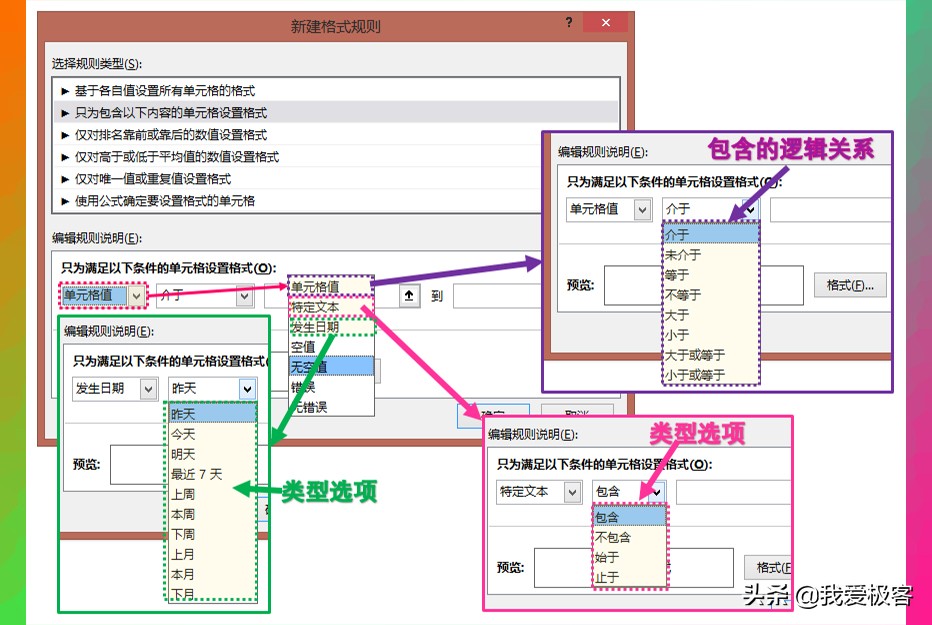Pick highlighted 介于 option above 未介于
The height and width of the screenshot is (625, 932).
tap(711, 235)
